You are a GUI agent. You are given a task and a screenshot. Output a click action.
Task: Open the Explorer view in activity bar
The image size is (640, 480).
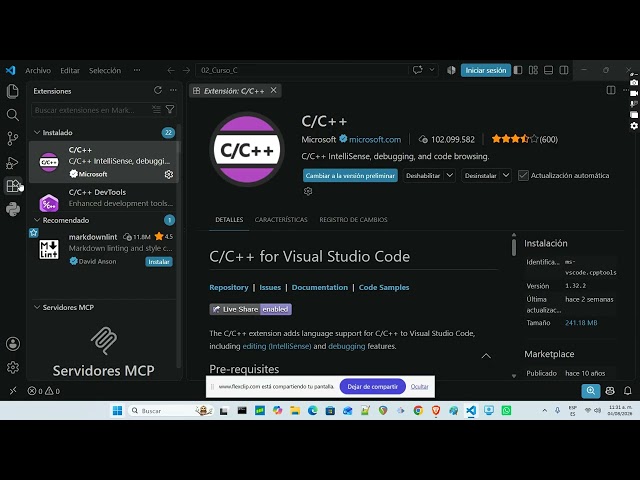point(13,91)
